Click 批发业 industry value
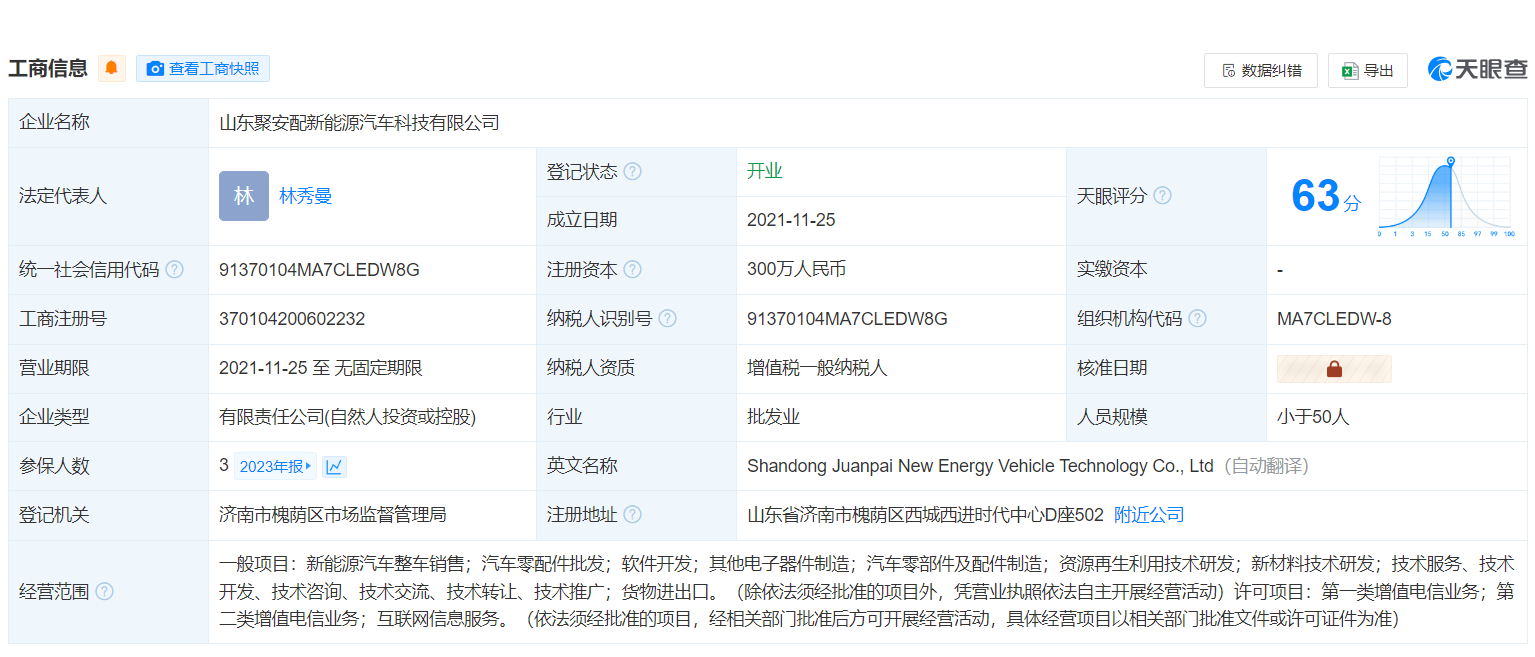Image resolution: width=1535 pixels, height=657 pixels. pos(774,417)
